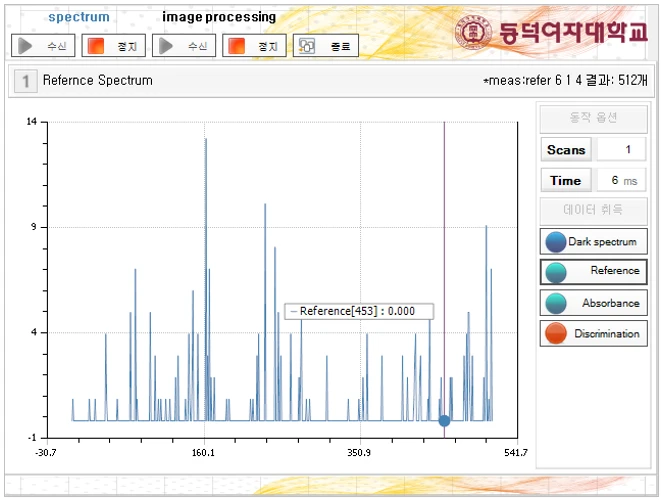Click the Scans label button
This screenshot has width=665, height=501.
pos(566,149)
